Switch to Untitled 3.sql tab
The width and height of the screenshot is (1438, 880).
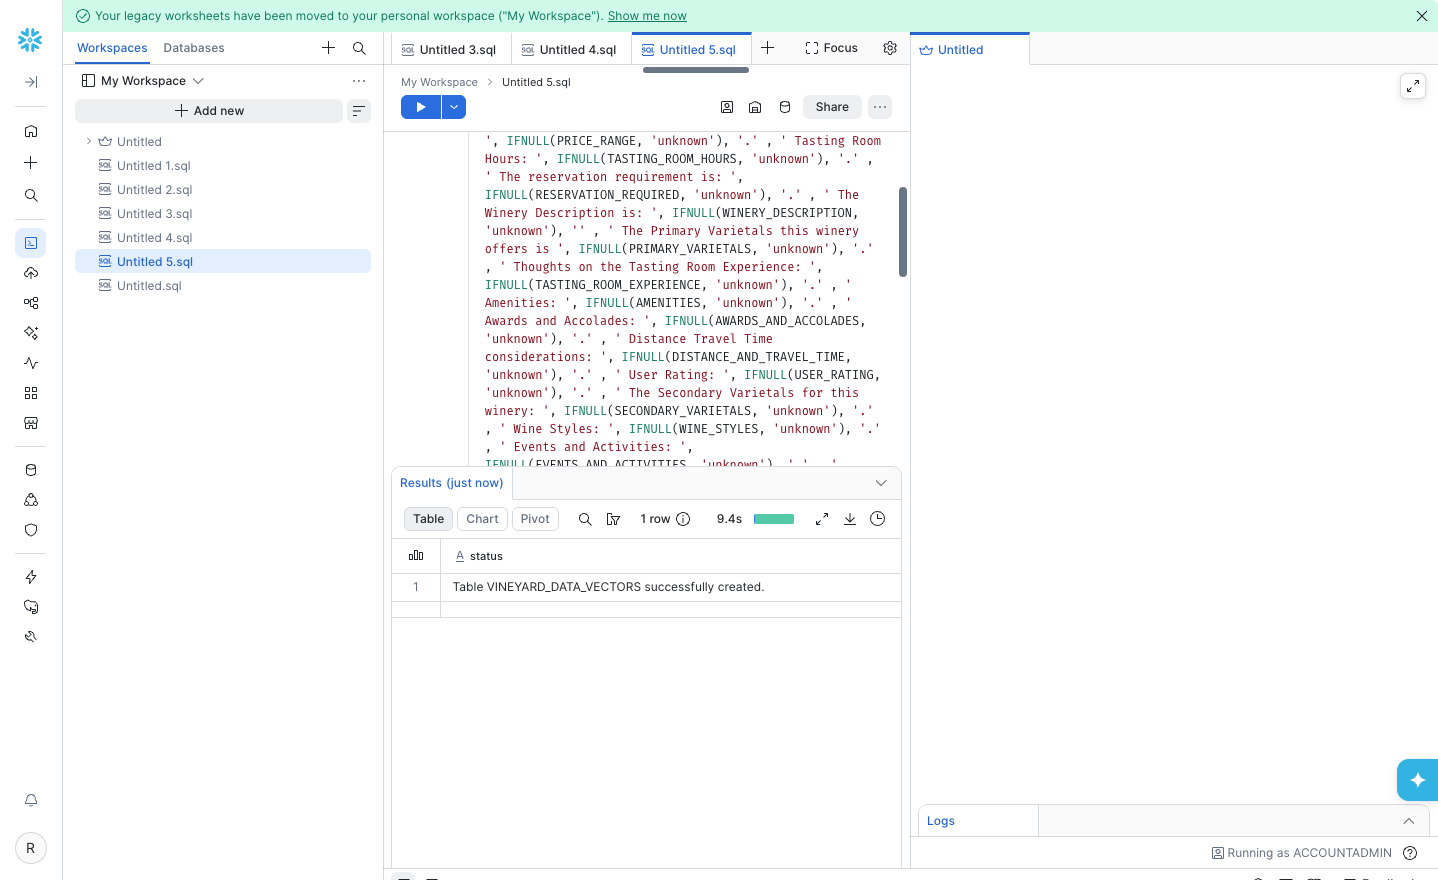[x=450, y=49]
